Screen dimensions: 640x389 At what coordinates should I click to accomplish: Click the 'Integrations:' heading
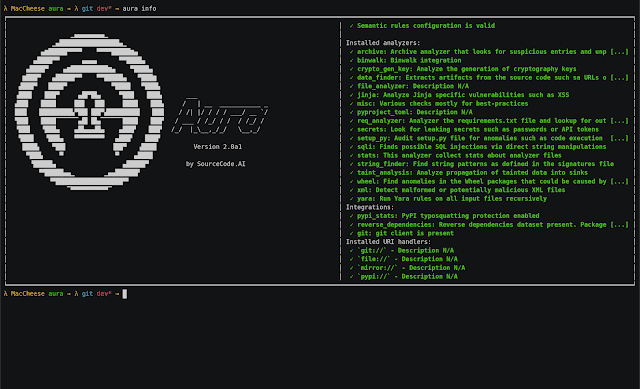click(370, 207)
